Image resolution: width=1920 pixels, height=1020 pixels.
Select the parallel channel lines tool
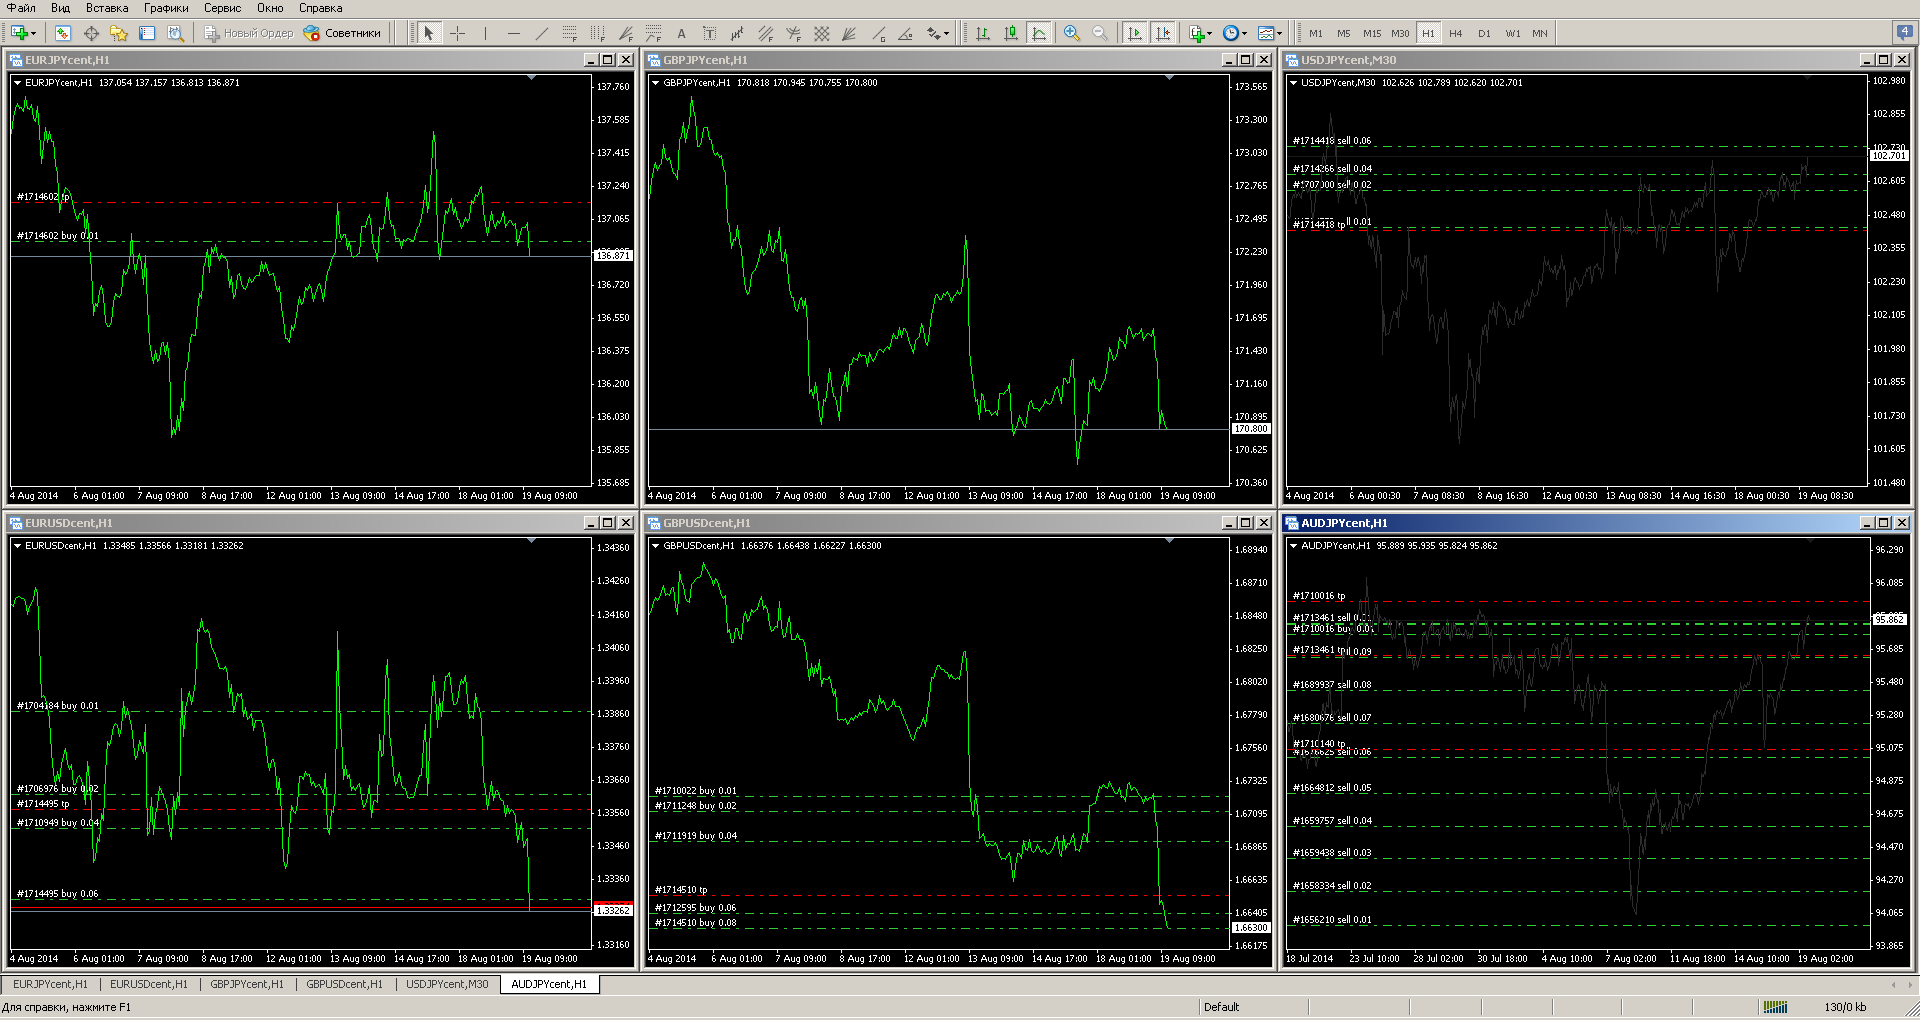click(x=765, y=33)
